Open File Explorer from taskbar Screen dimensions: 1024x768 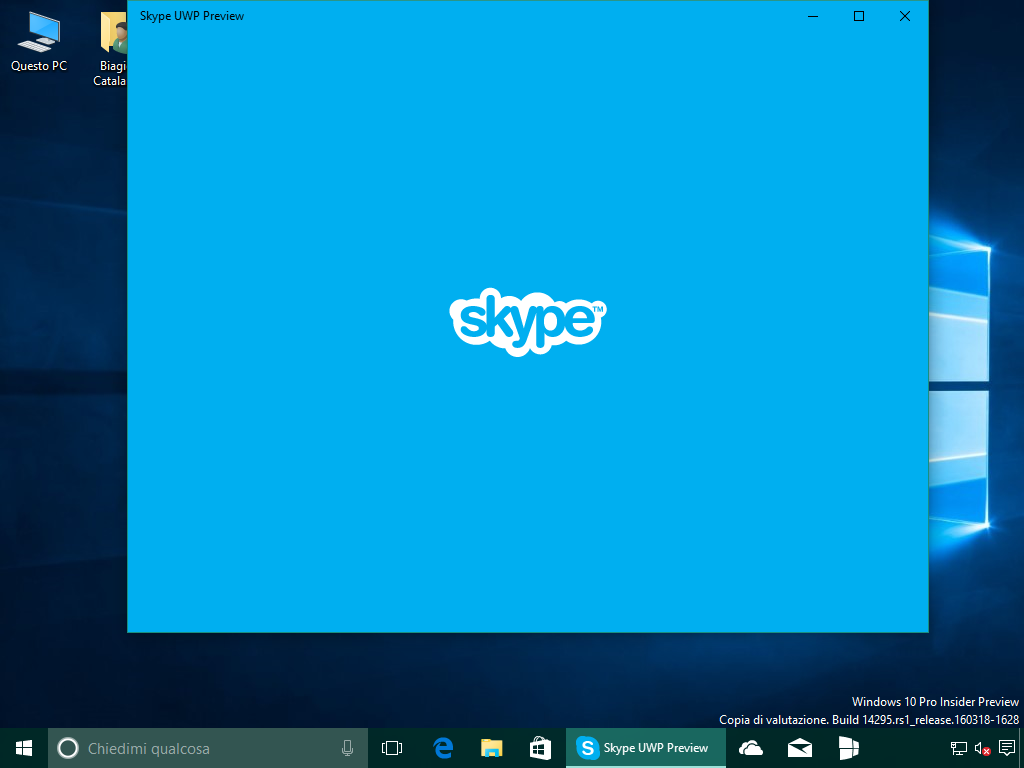[x=492, y=748]
